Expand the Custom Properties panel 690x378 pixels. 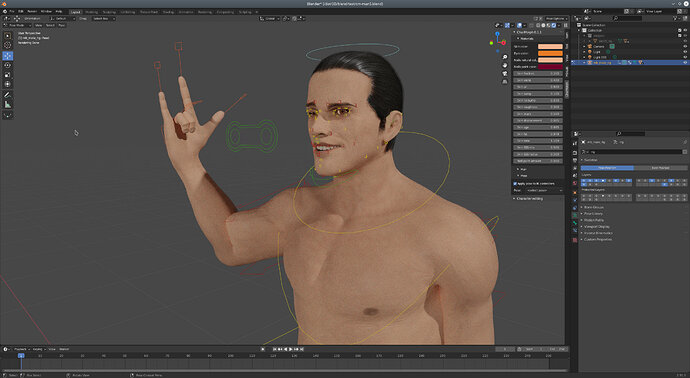pos(597,239)
